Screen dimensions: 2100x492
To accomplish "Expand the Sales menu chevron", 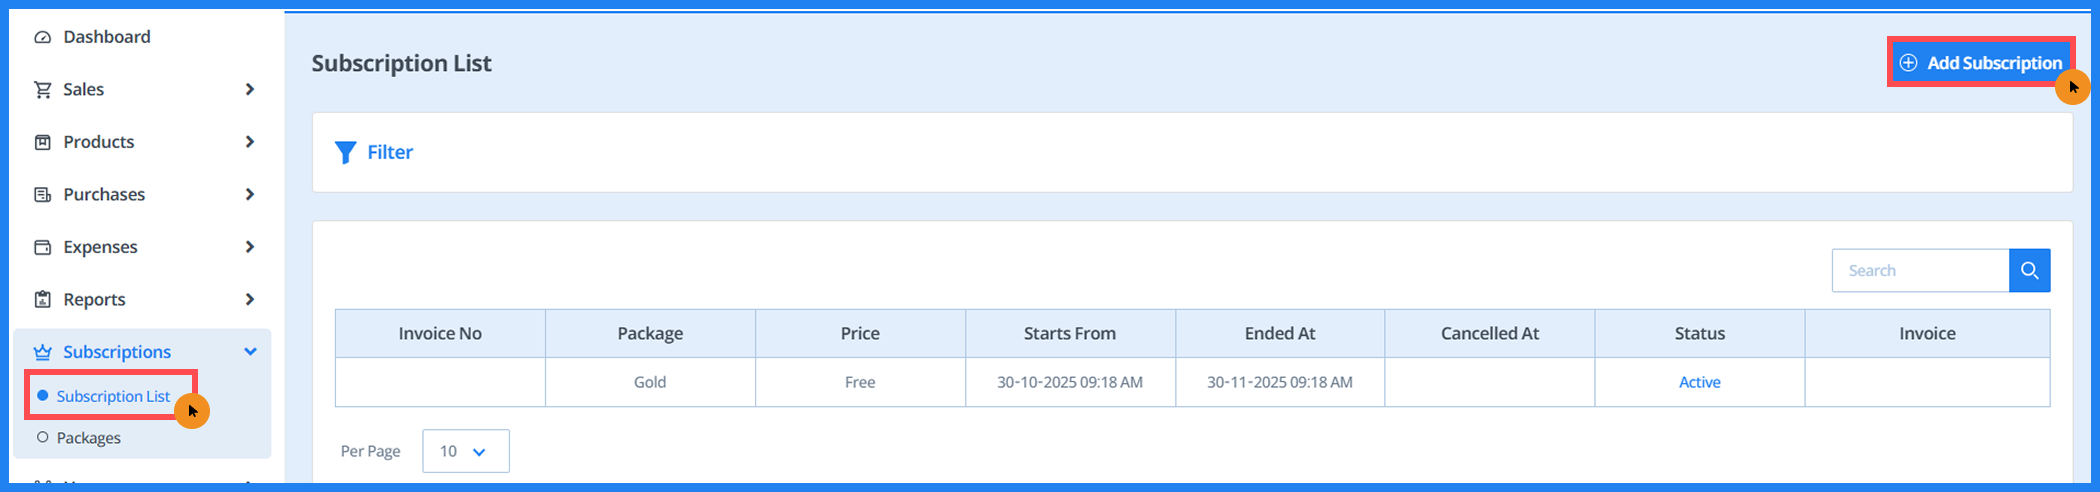I will 250,90.
